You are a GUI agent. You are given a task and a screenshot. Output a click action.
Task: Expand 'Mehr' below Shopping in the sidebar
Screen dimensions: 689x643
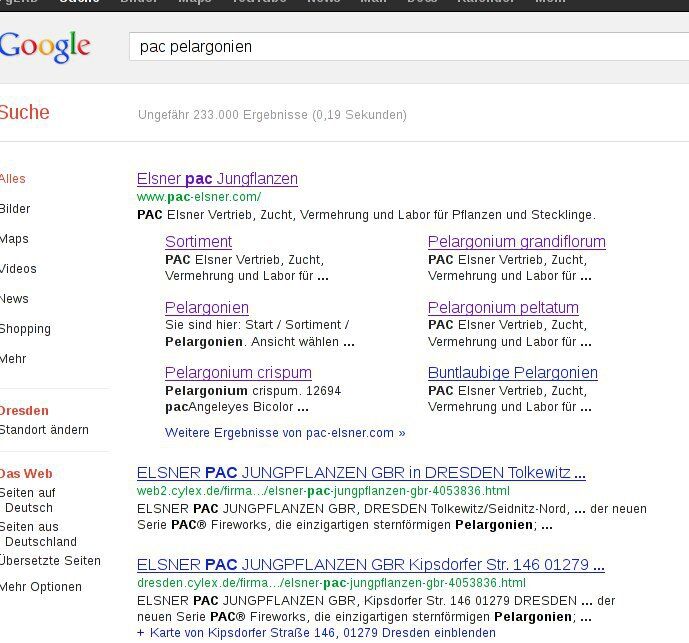pos(13,359)
